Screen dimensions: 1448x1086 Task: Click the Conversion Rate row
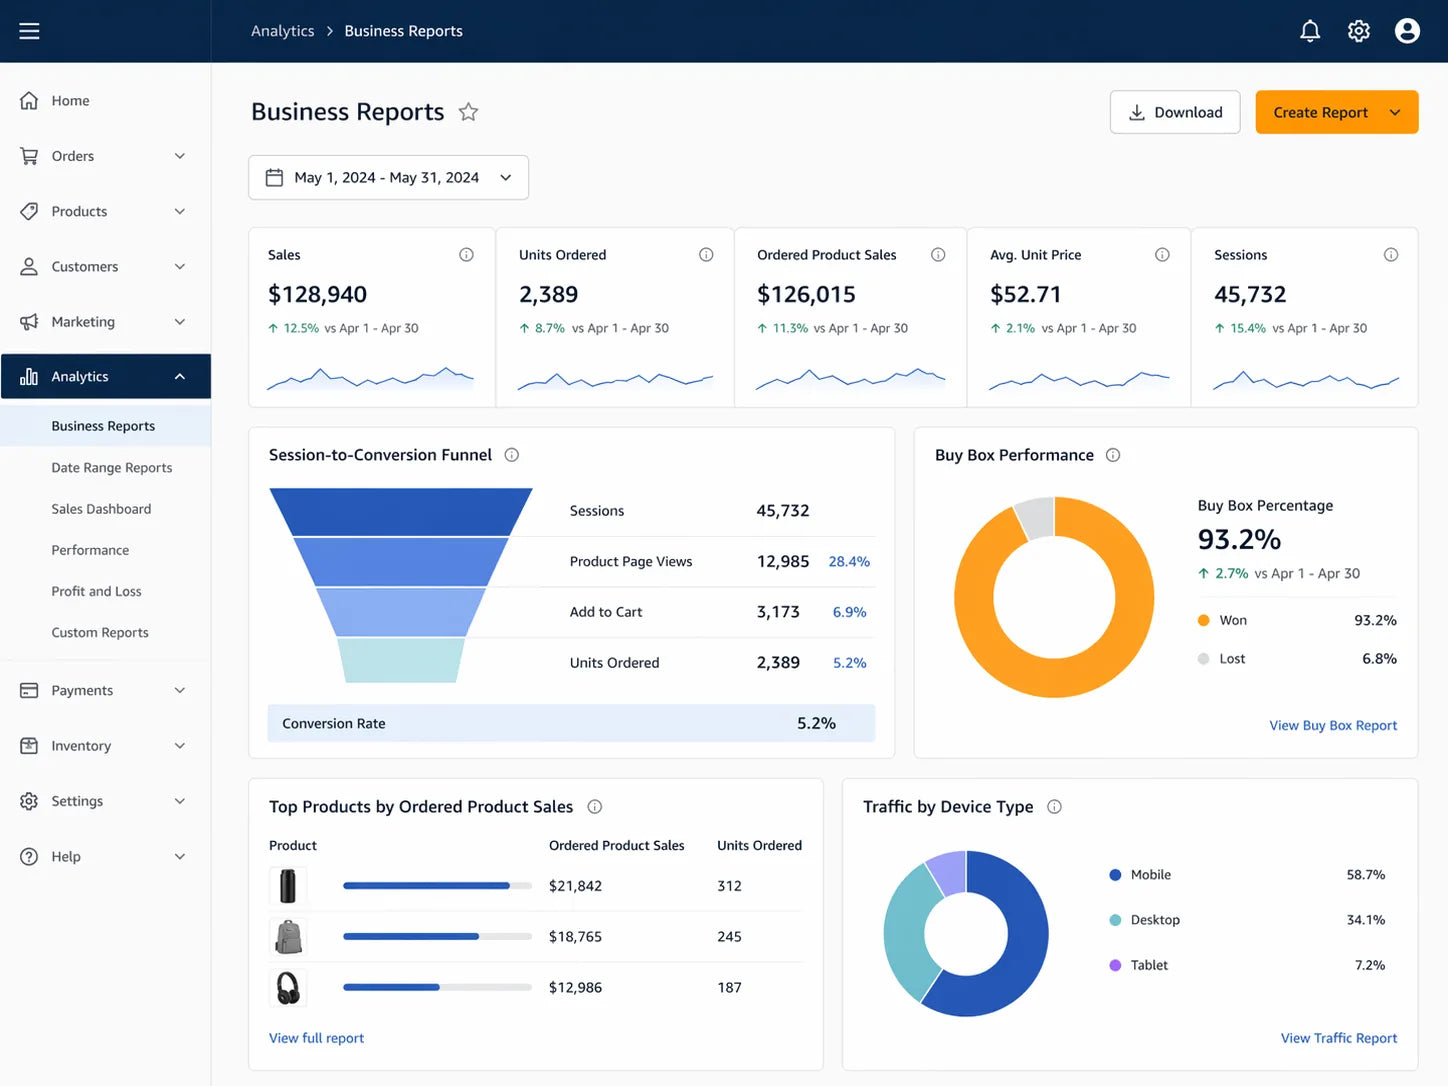click(x=571, y=723)
